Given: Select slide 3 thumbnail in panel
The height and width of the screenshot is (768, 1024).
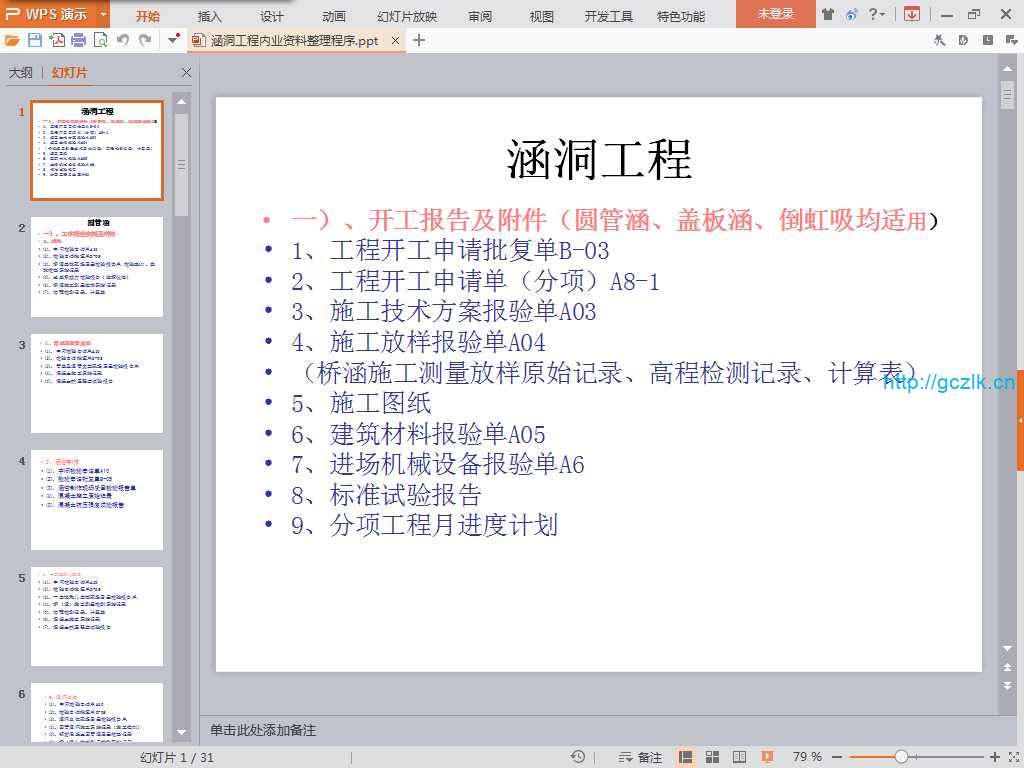Looking at the screenshot, I should click(x=97, y=384).
